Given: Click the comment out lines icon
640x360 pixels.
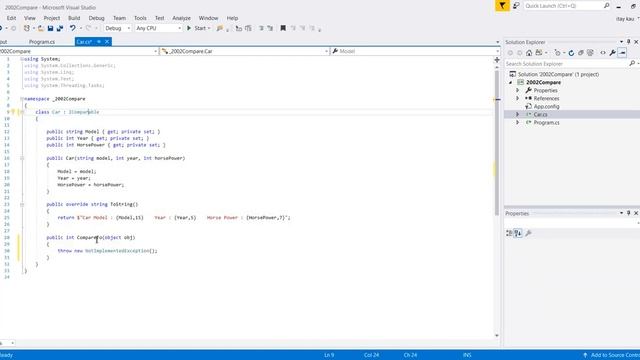Looking at the screenshot, I should click(x=261, y=28).
